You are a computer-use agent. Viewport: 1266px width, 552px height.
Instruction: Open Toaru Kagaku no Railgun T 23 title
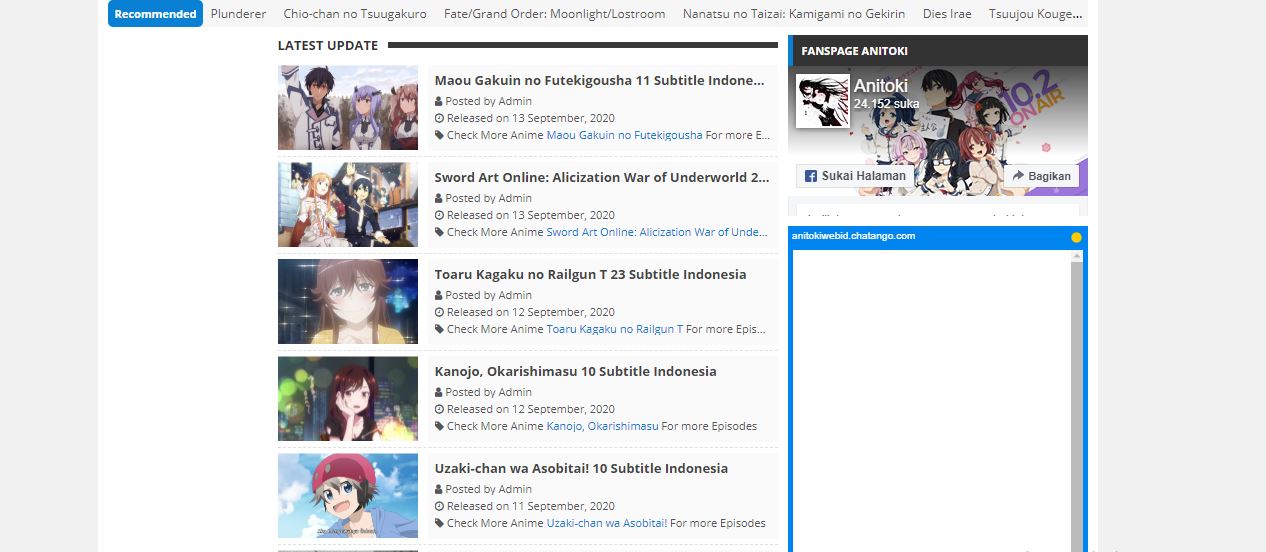click(590, 274)
